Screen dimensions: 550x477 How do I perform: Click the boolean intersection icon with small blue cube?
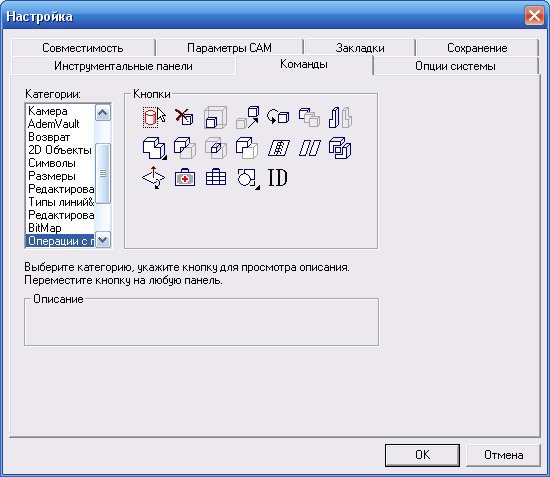(216, 148)
